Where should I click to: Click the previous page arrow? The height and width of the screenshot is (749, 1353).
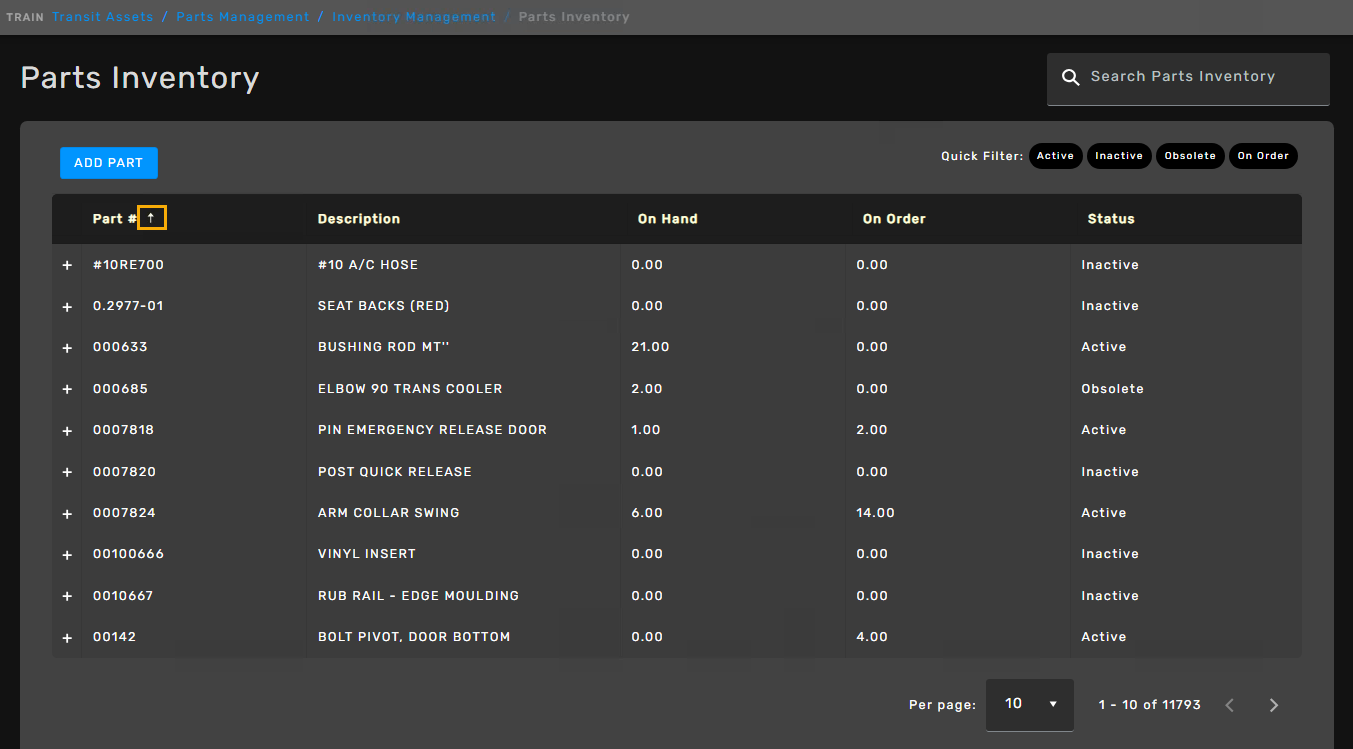point(1229,705)
